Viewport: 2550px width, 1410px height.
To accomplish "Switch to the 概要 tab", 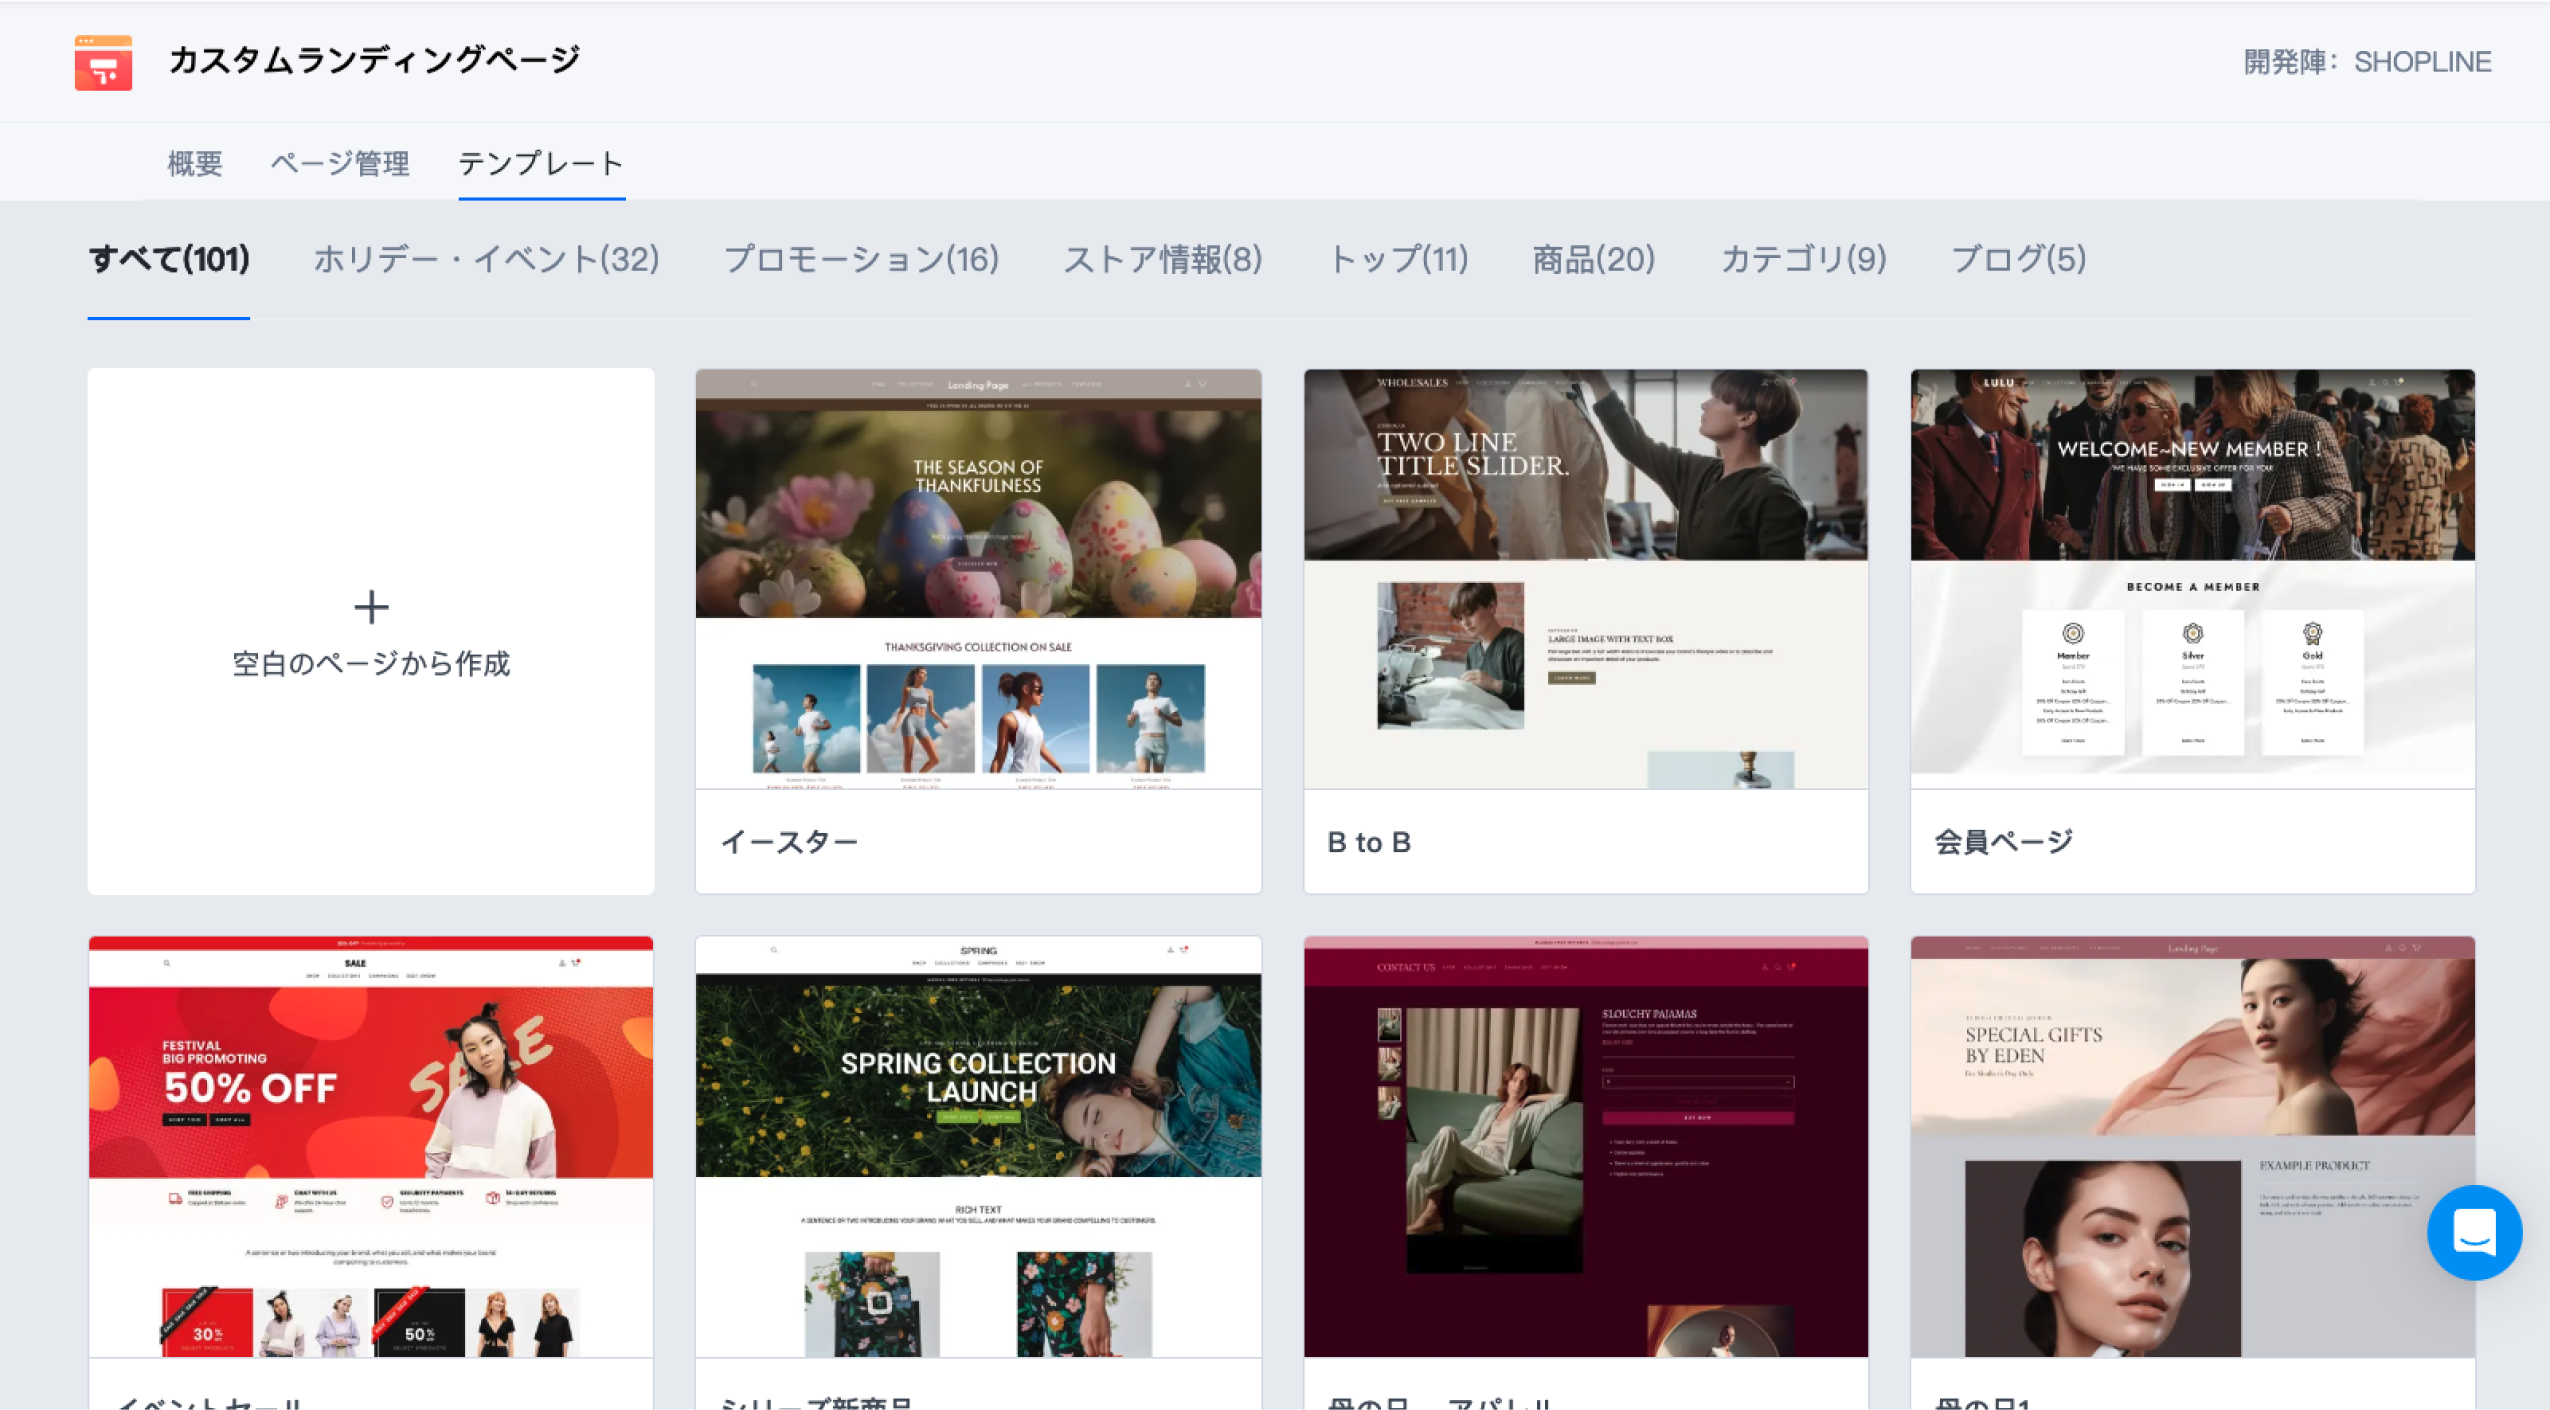I will 194,163.
